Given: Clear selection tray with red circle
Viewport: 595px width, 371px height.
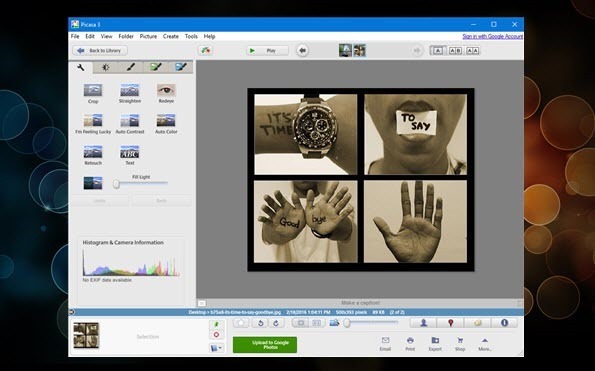Looking at the screenshot, I should (x=216, y=335).
